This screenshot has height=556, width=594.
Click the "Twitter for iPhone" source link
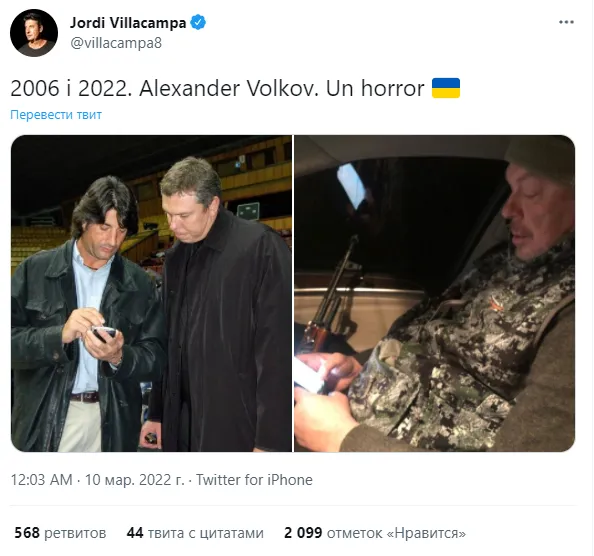point(254,480)
